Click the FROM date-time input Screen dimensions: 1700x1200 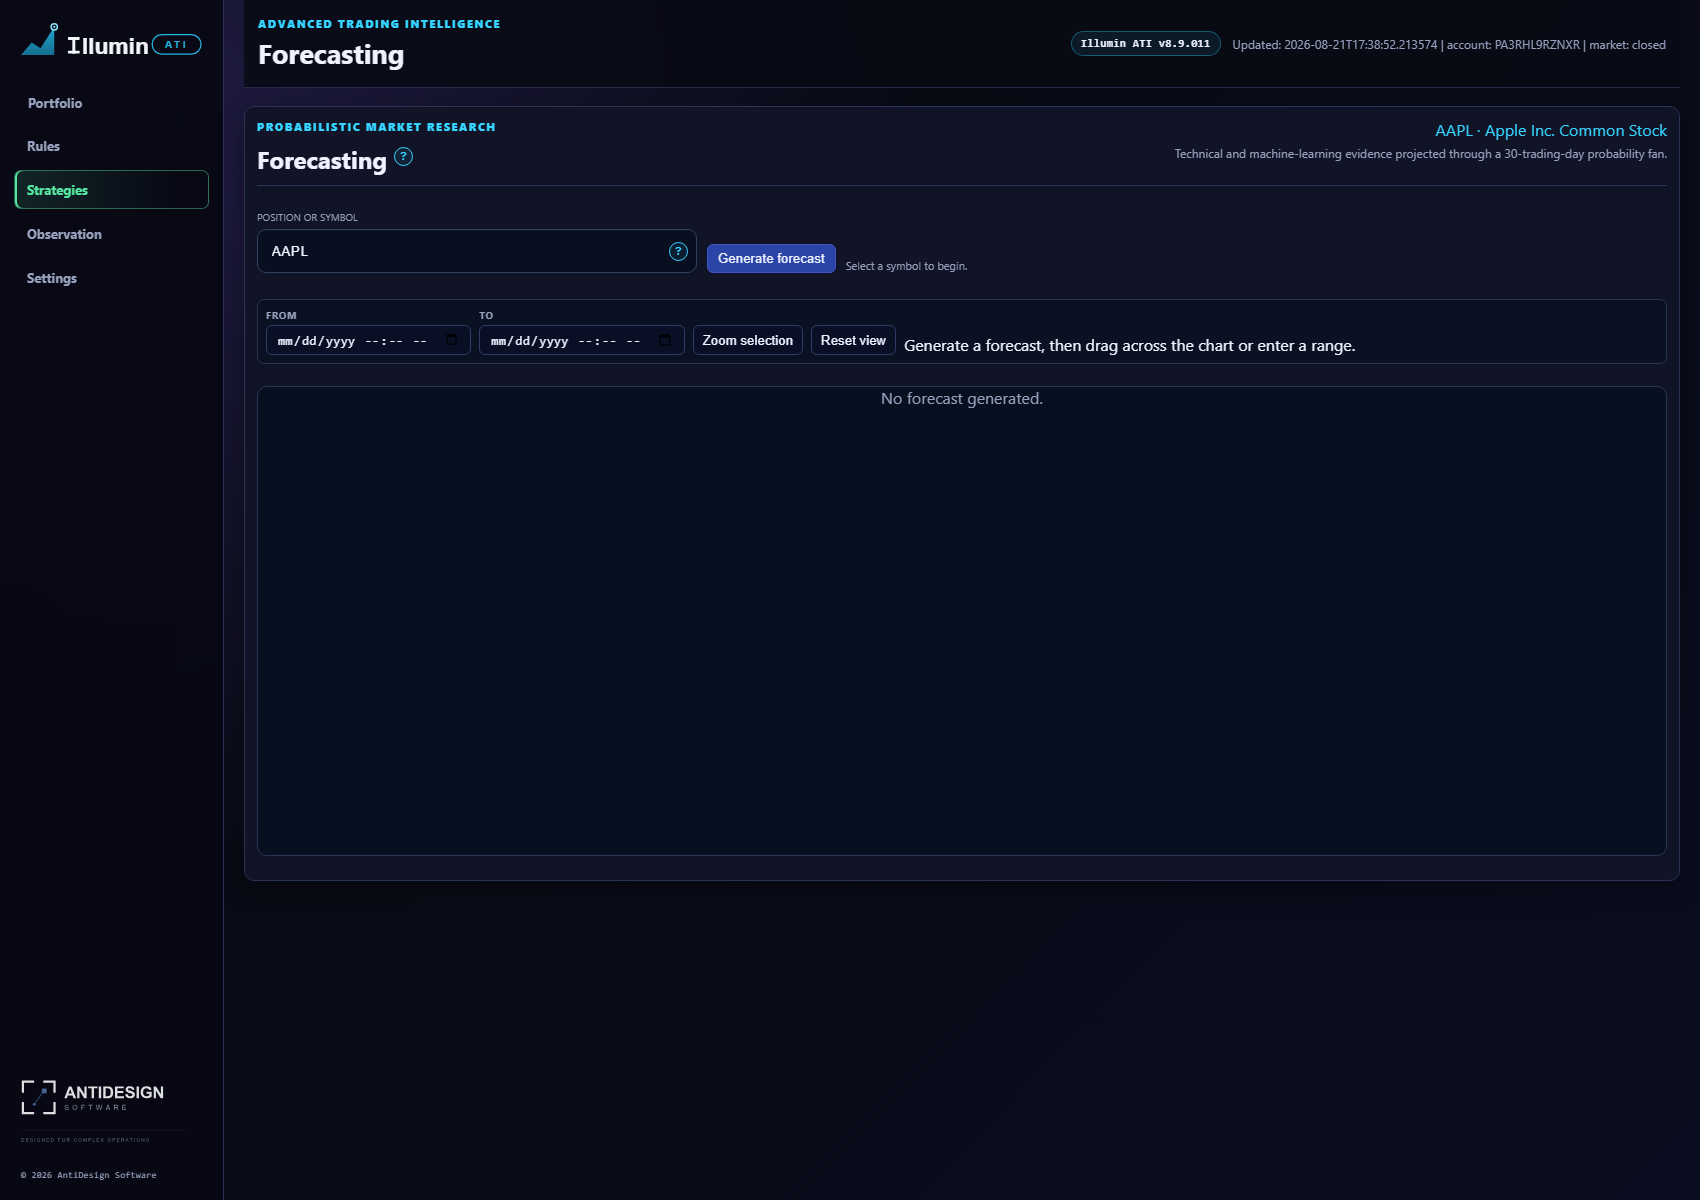[368, 340]
